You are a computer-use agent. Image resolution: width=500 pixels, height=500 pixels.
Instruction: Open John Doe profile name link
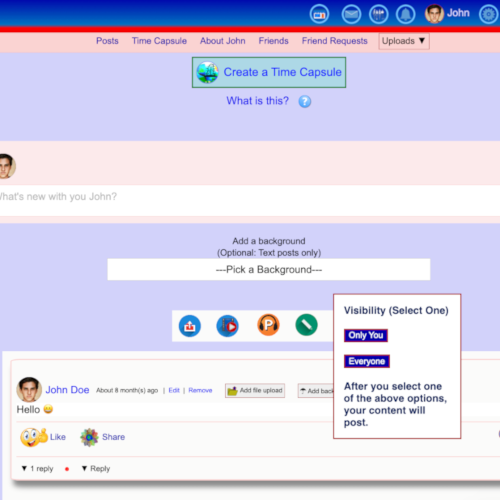67,390
